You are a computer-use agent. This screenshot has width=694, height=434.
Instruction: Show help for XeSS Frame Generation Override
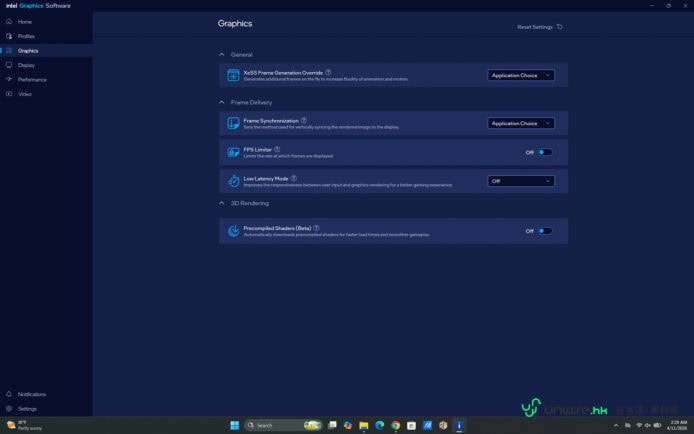click(328, 73)
